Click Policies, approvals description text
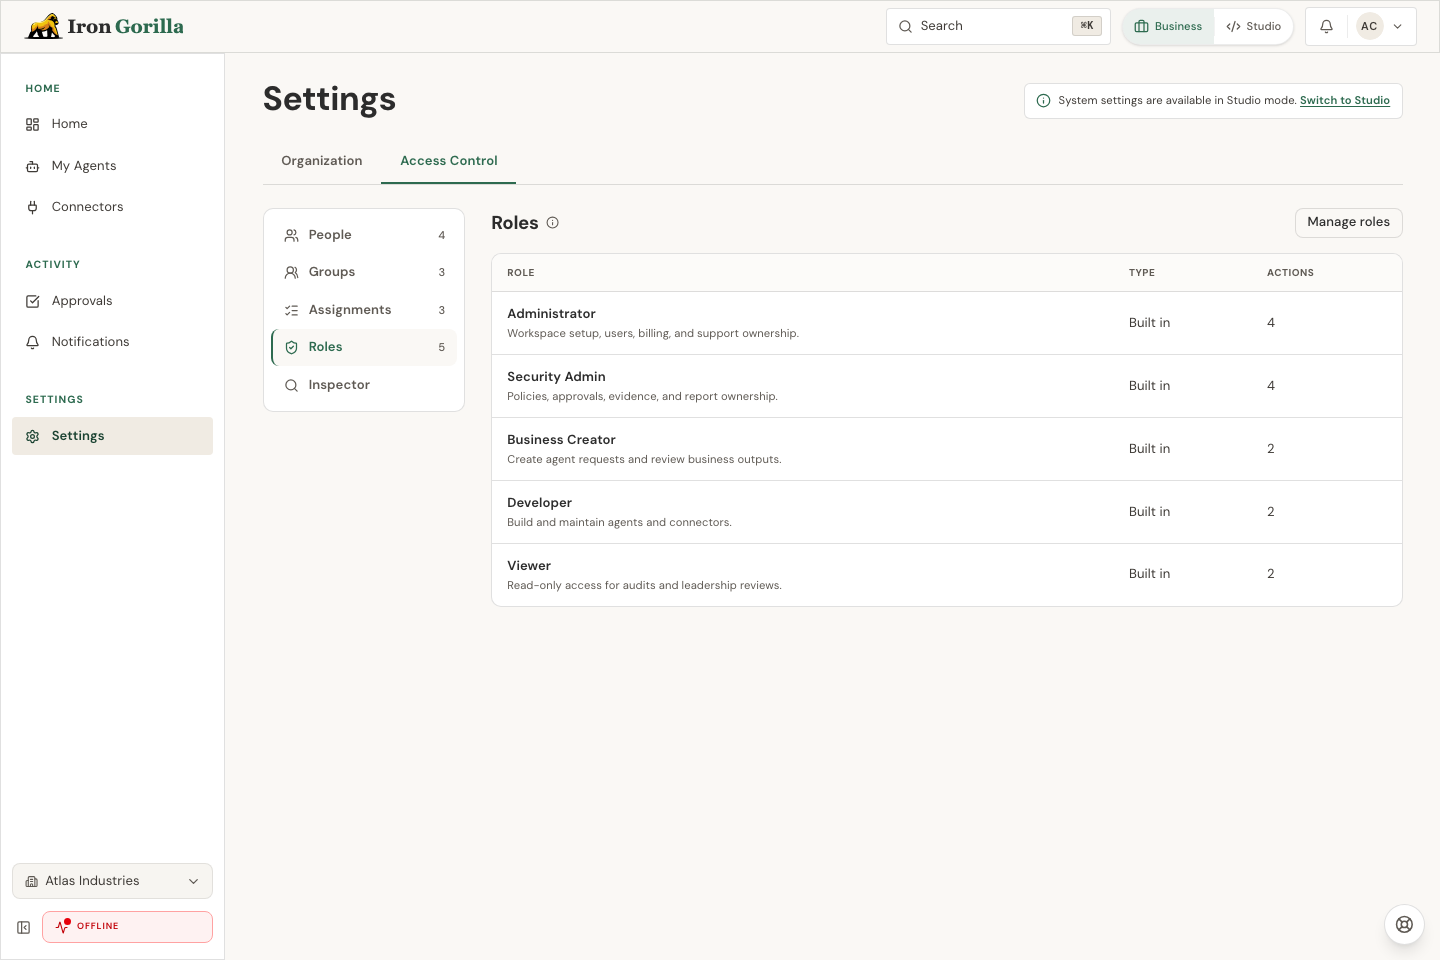 pyautogui.click(x=642, y=397)
